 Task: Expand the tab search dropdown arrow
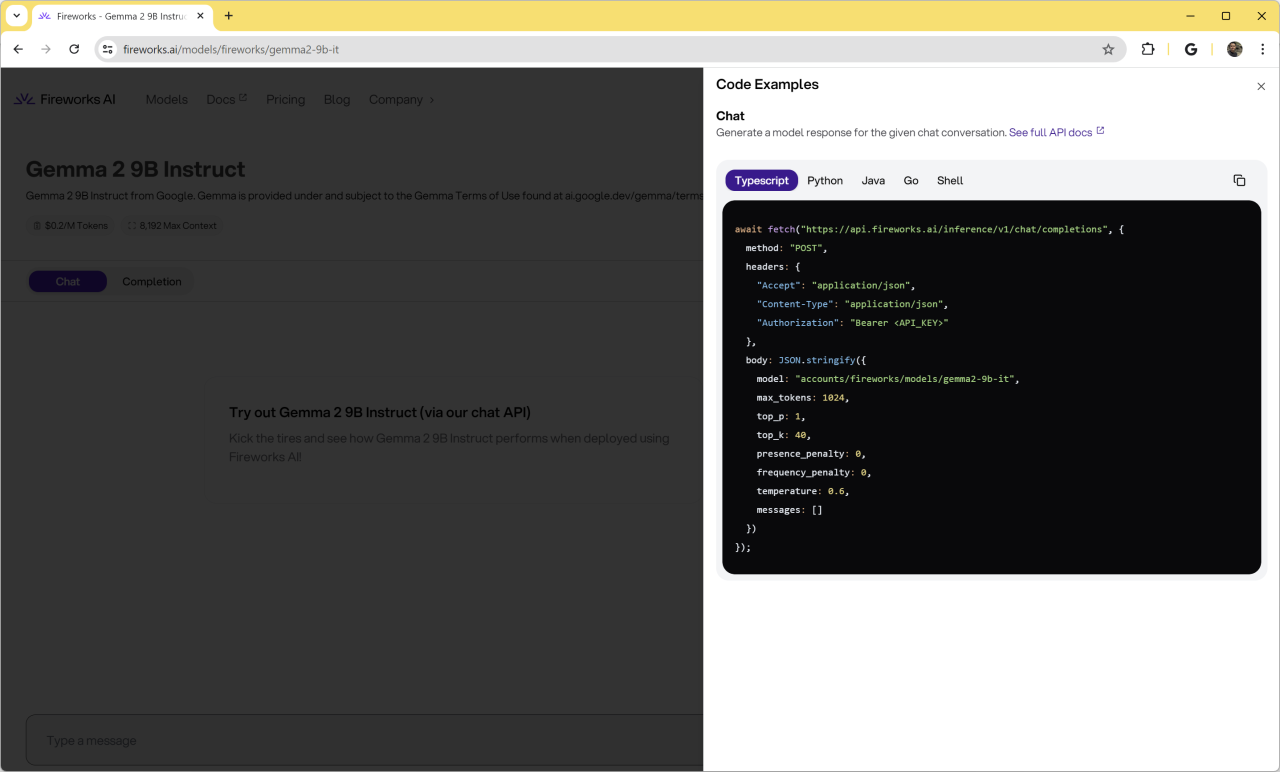(17, 16)
